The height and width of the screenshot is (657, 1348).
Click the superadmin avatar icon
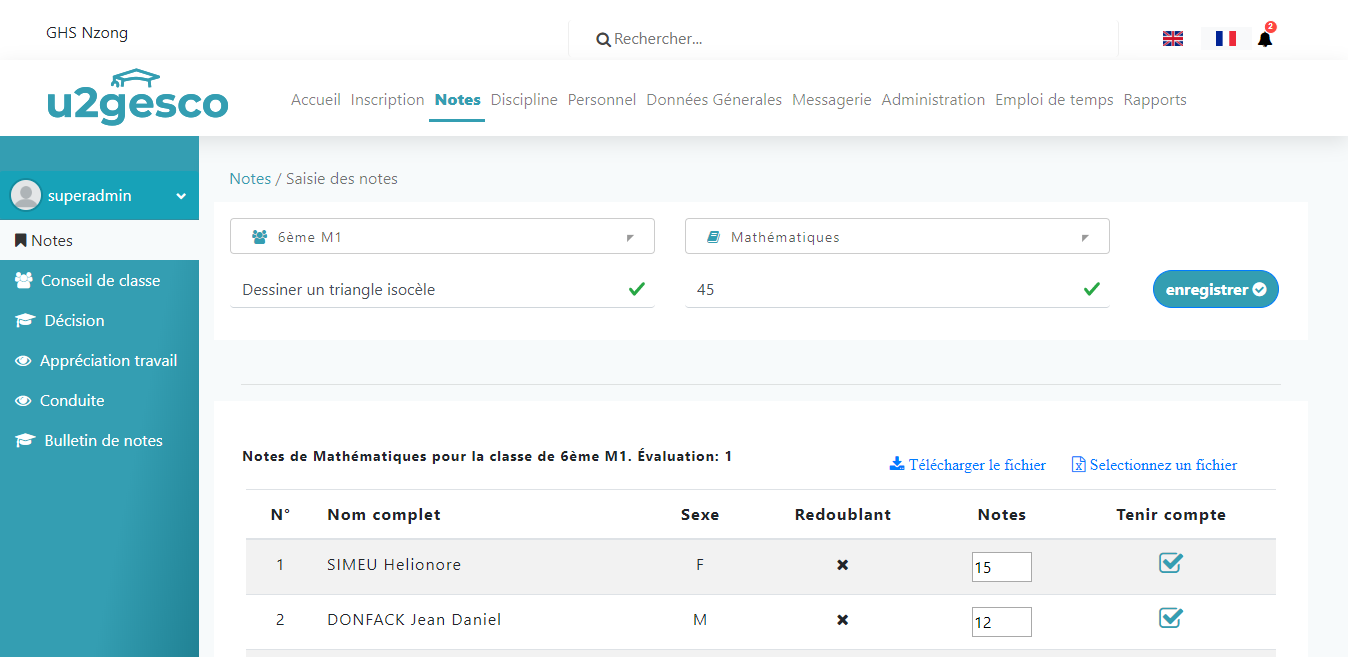26,196
